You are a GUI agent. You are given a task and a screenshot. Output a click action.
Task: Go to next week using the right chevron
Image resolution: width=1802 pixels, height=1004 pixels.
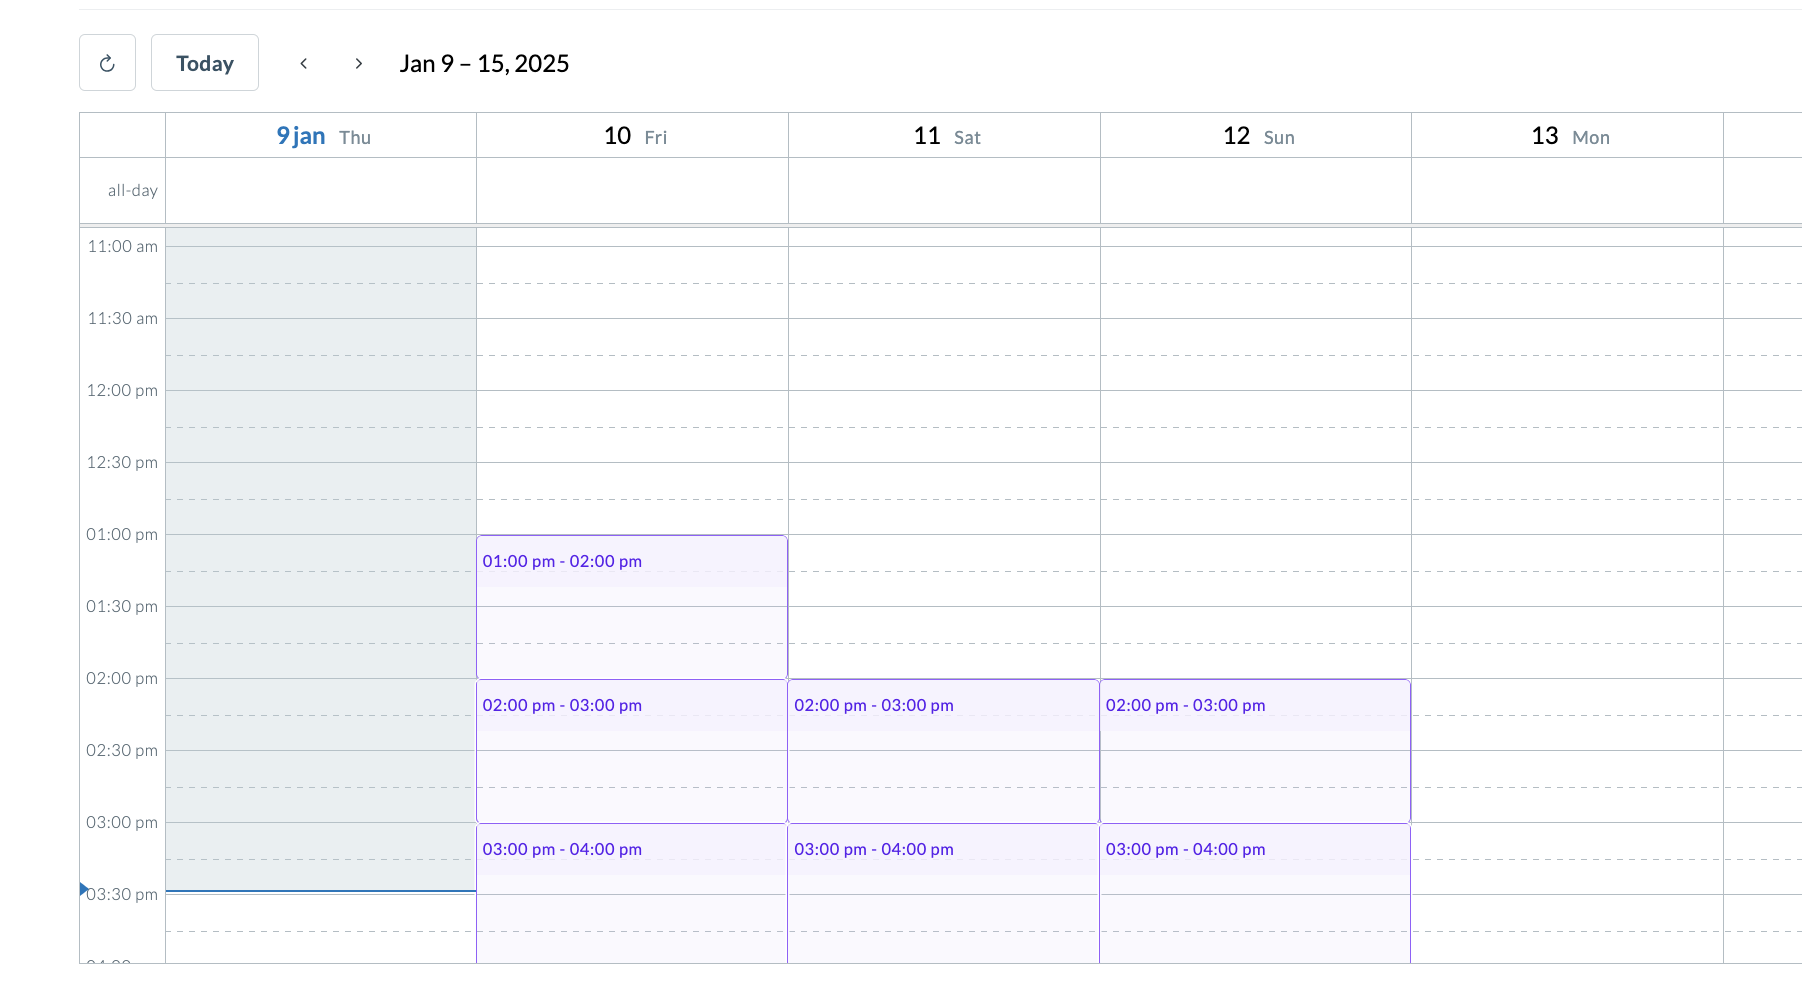[358, 62]
